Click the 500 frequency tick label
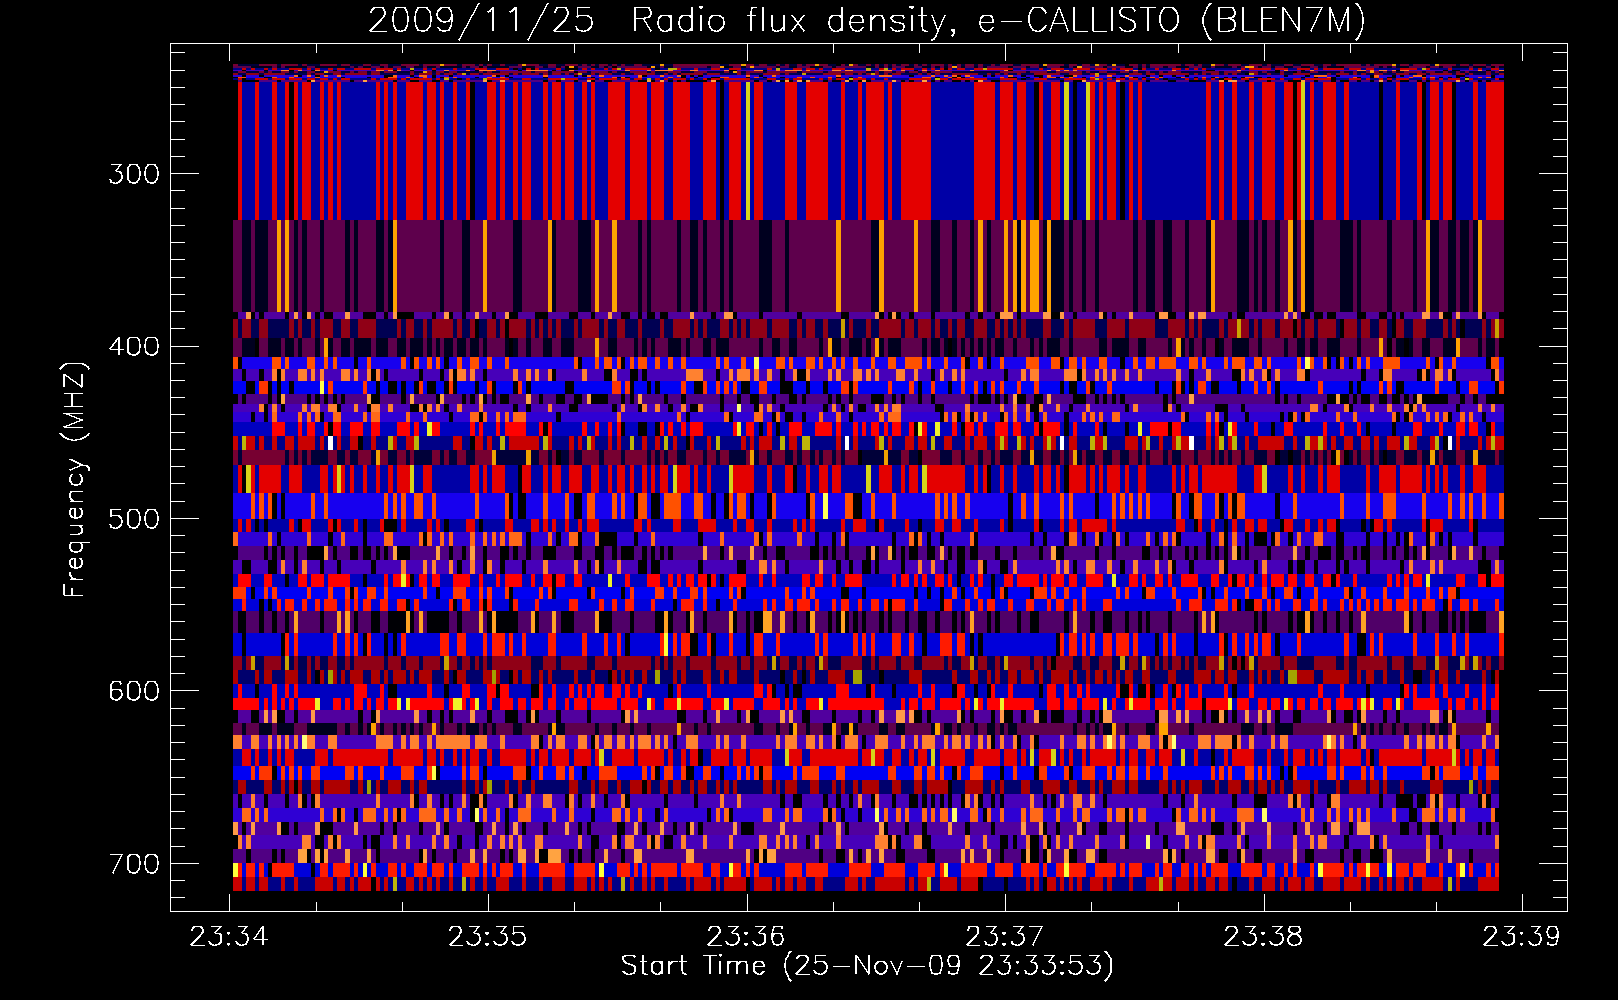The width and height of the screenshot is (1618, 1000). [x=134, y=519]
